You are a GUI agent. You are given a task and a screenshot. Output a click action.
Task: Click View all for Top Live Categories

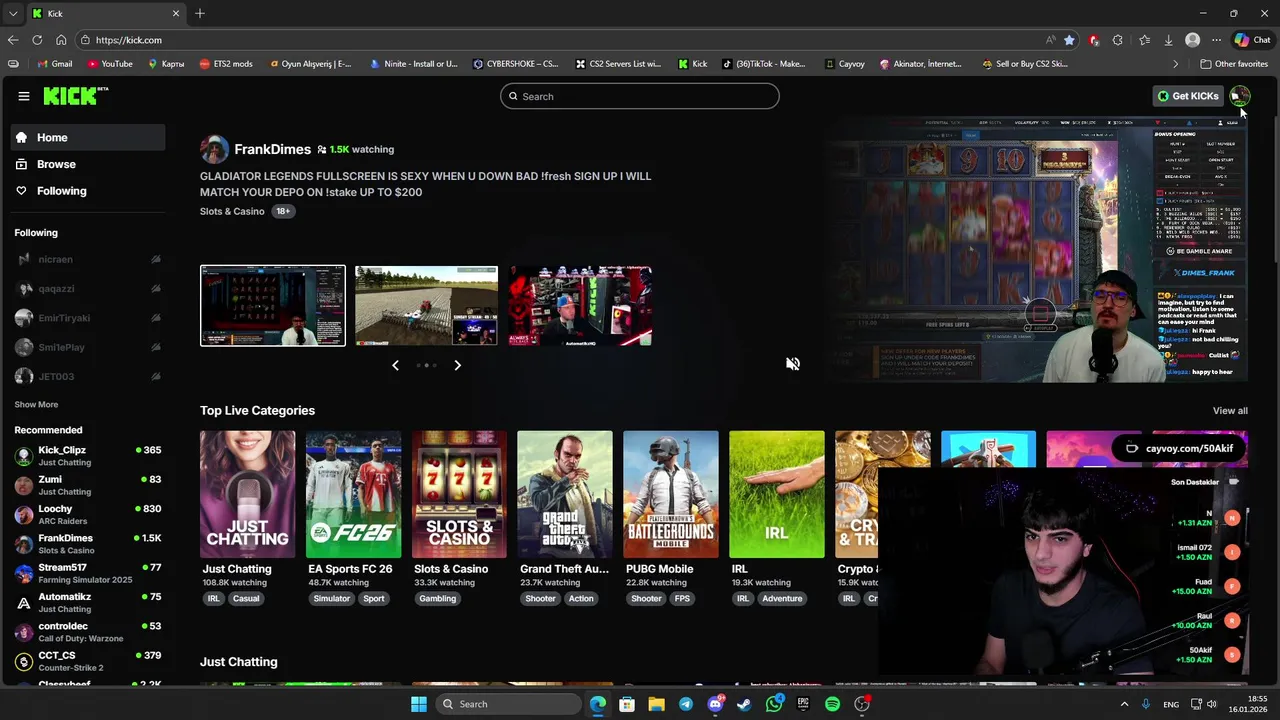[1230, 411]
